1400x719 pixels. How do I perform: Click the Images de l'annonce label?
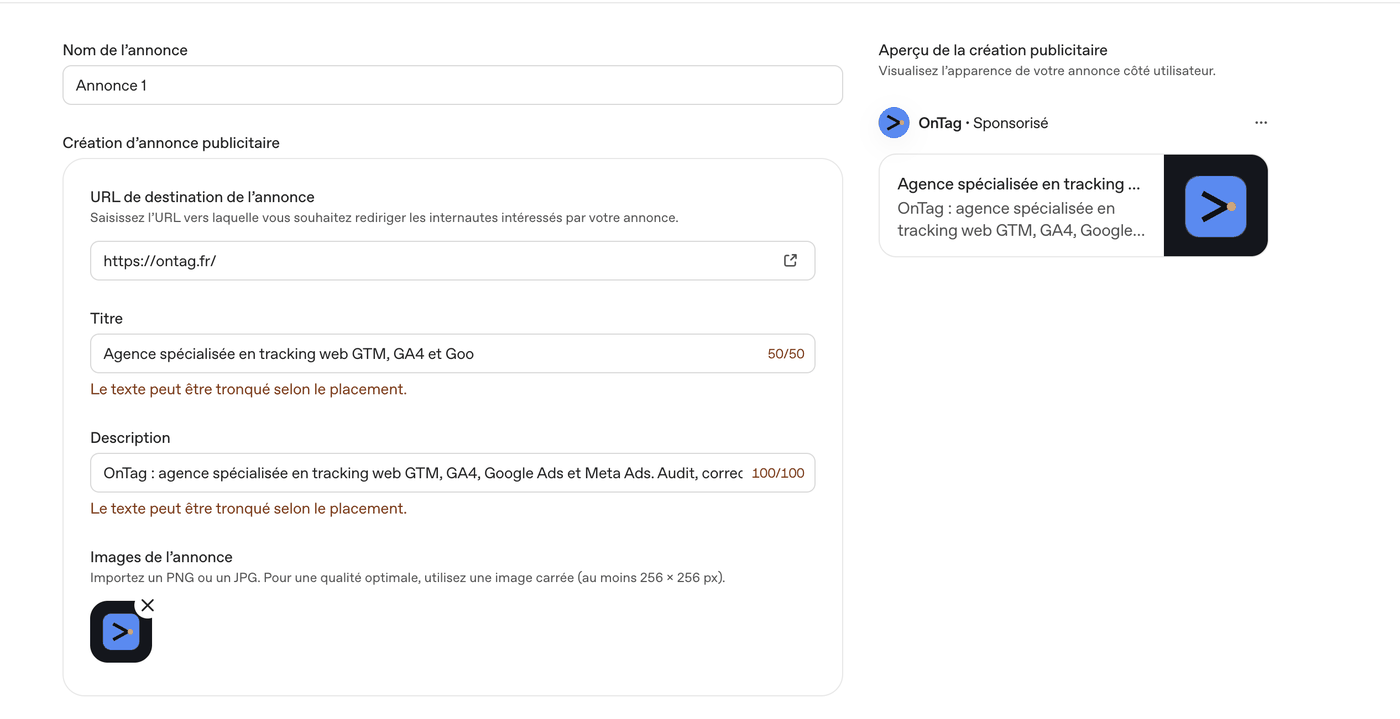tap(161, 557)
